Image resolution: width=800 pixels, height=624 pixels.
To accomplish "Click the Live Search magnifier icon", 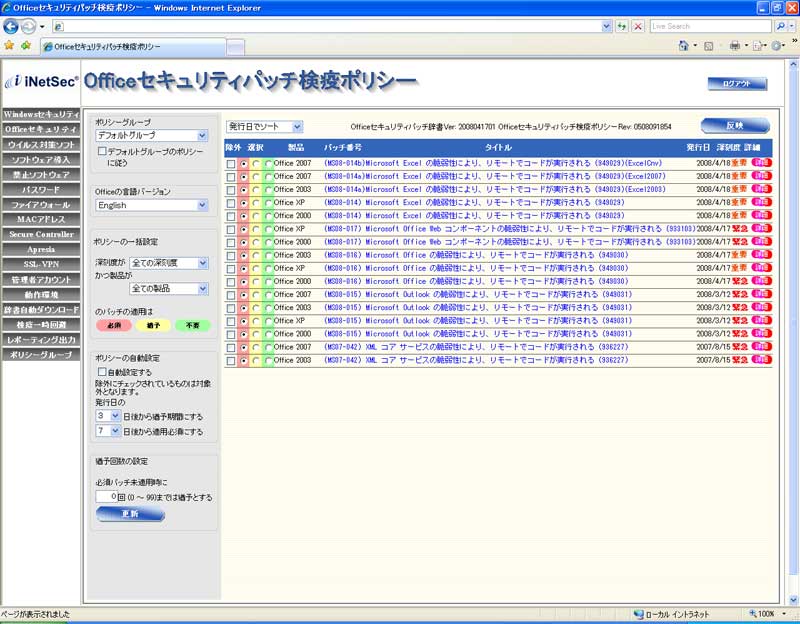I will click(780, 26).
